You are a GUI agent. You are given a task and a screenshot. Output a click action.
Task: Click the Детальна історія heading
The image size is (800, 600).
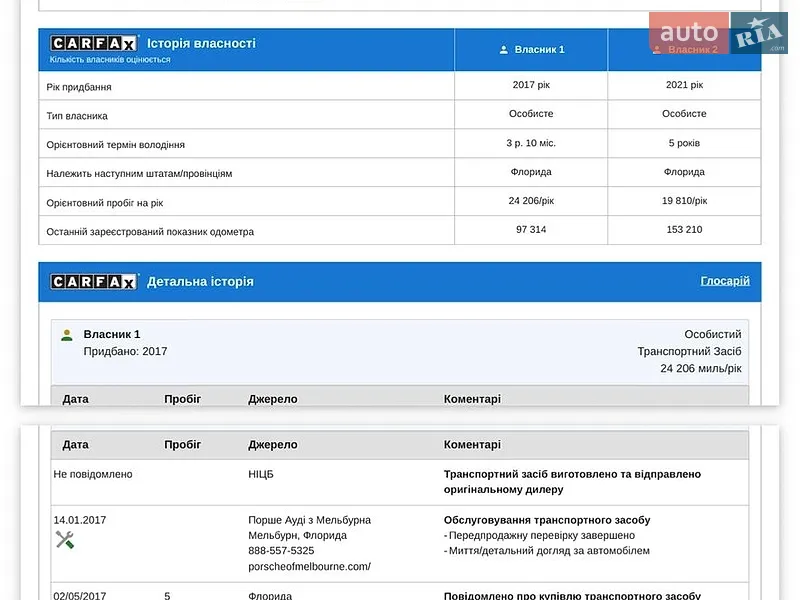pos(200,282)
